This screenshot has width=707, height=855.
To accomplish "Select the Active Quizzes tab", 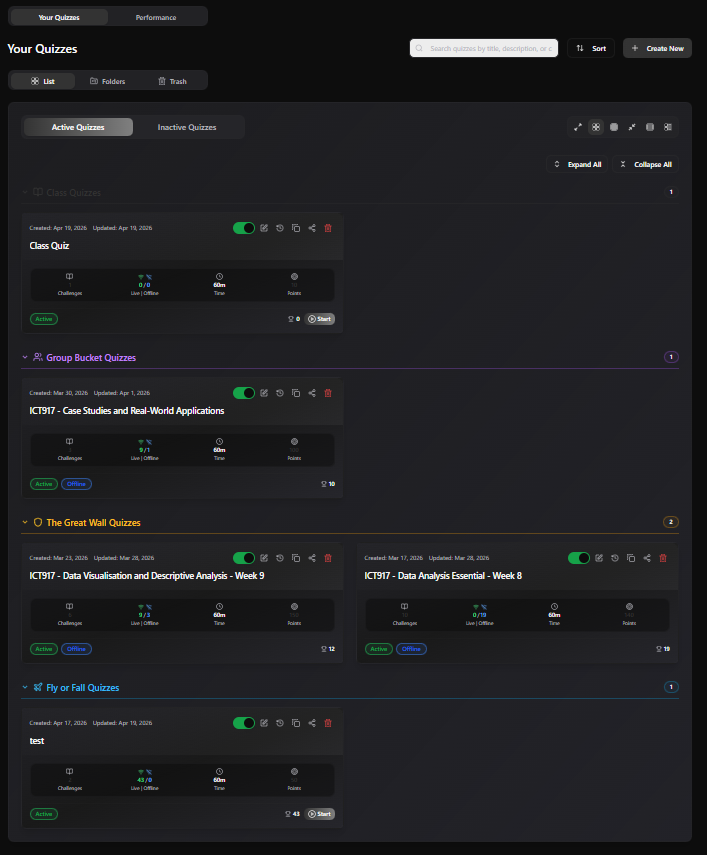I will coord(78,127).
